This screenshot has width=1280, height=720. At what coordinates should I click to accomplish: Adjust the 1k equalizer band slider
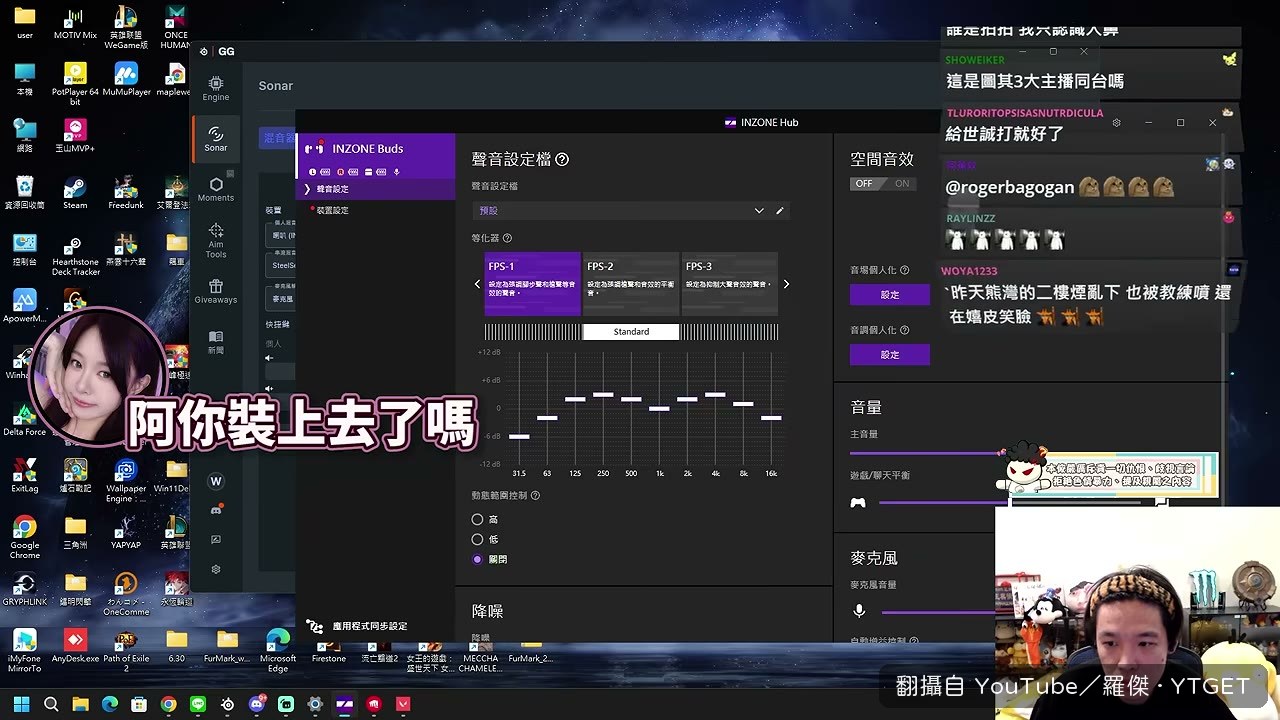[x=659, y=408]
